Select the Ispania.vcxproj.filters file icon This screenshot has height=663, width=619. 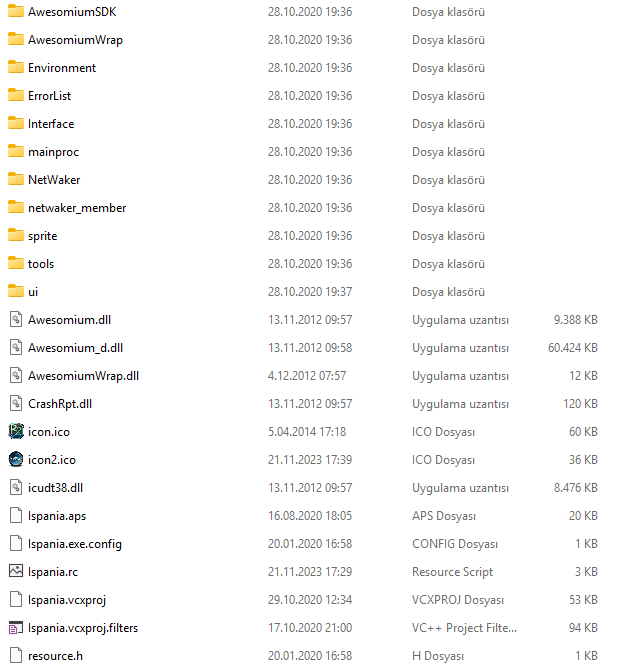point(16,627)
